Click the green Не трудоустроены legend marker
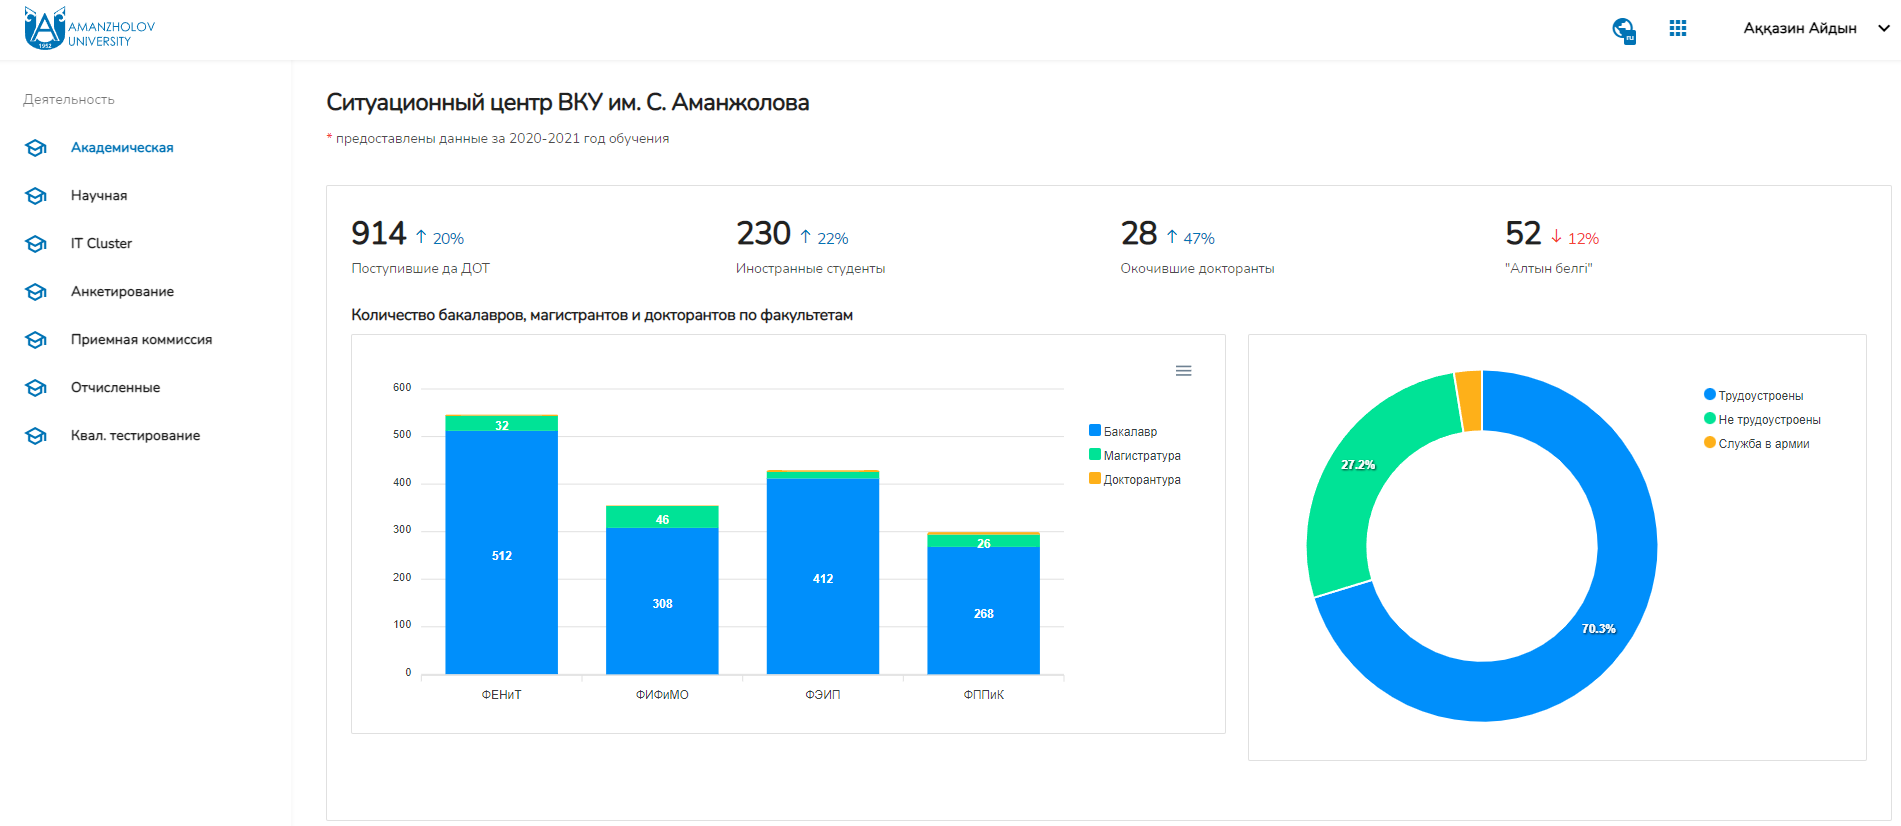The height and width of the screenshot is (826, 1901). 1710,419
